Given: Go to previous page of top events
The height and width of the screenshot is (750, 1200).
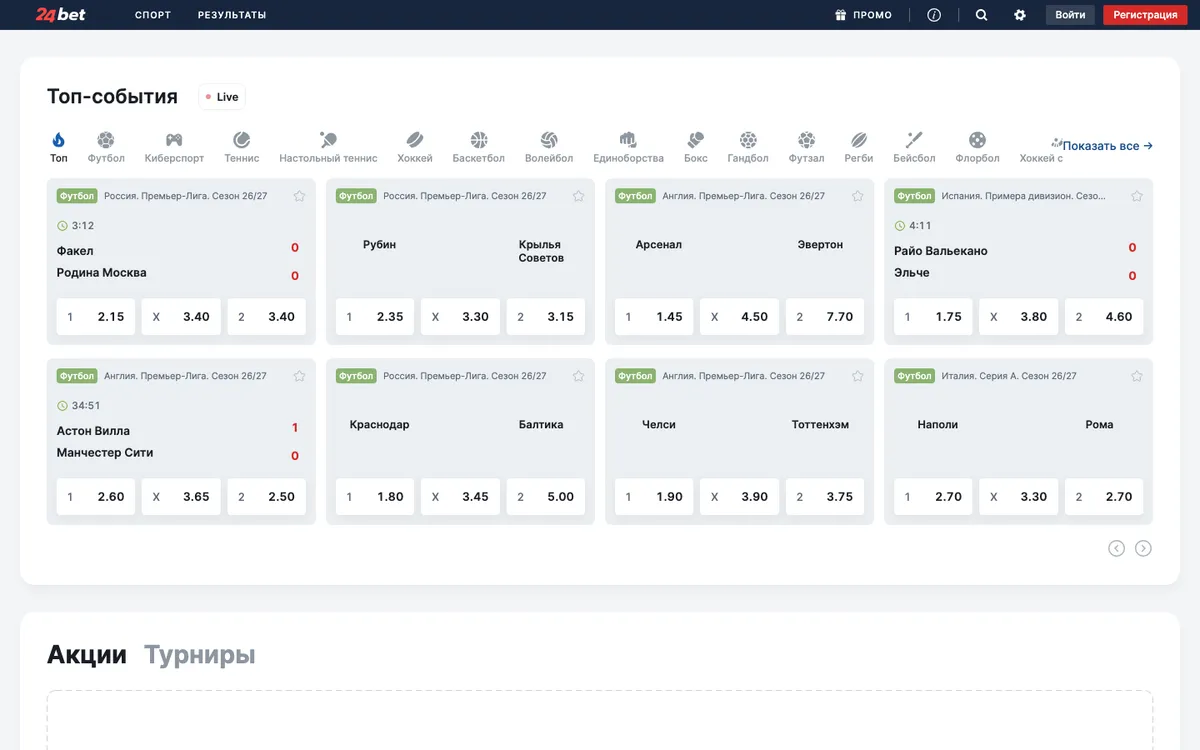Looking at the screenshot, I should point(1116,548).
